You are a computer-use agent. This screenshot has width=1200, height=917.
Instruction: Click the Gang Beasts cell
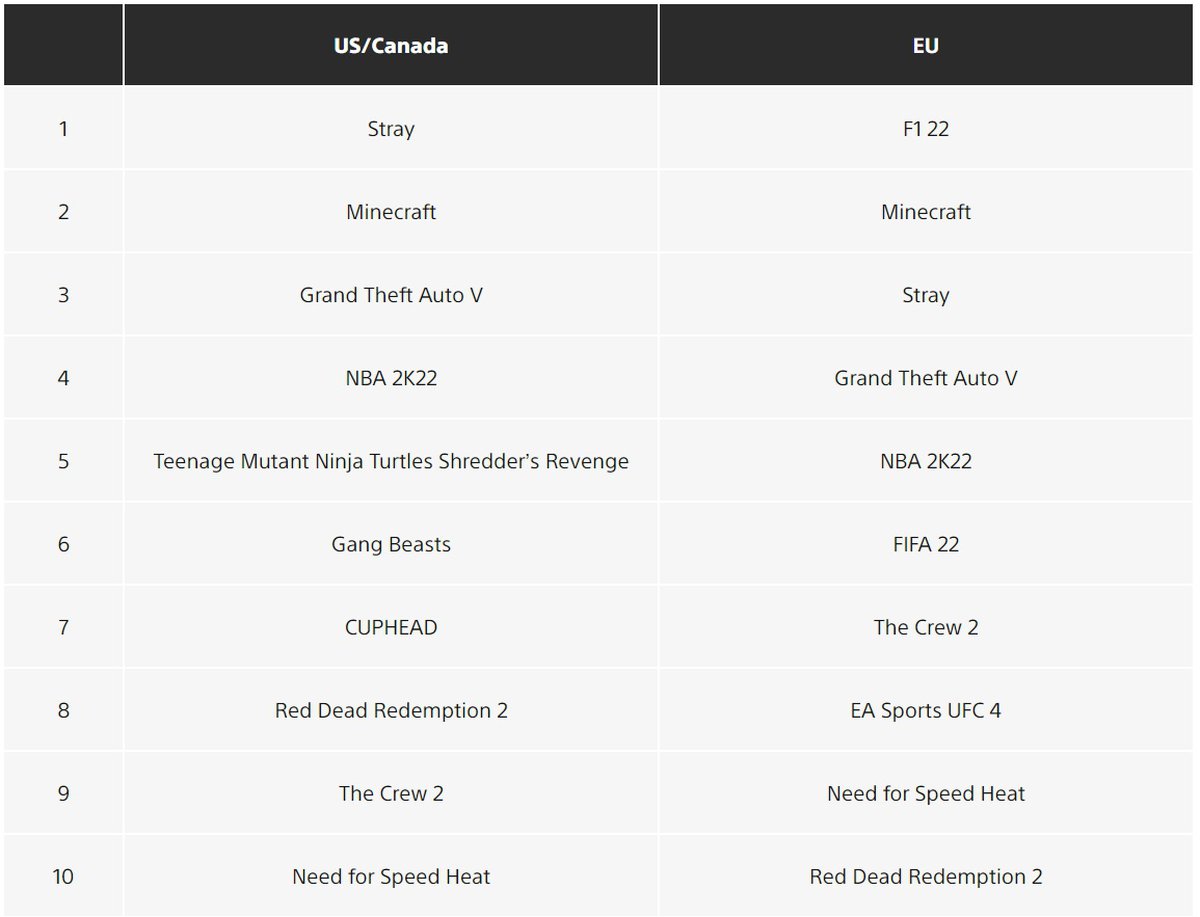(x=391, y=544)
